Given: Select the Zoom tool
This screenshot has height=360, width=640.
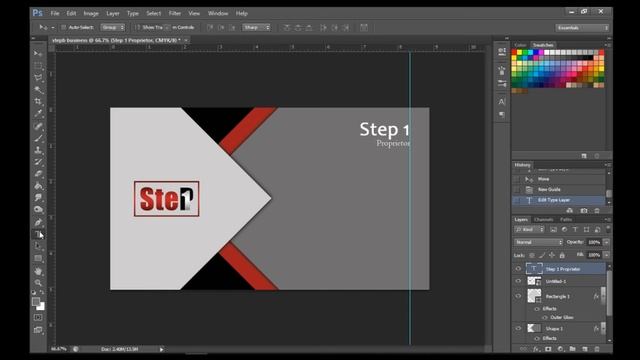Looking at the screenshot, I should pos(38,282).
